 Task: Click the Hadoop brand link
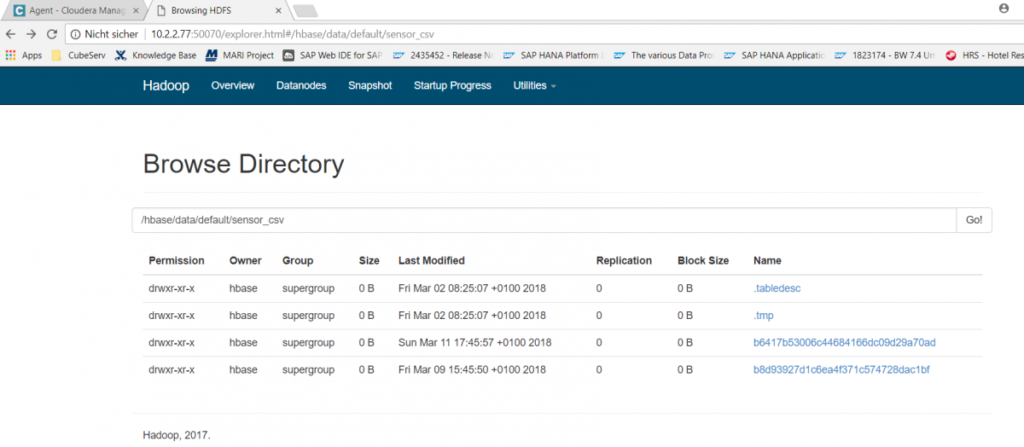tap(166, 86)
